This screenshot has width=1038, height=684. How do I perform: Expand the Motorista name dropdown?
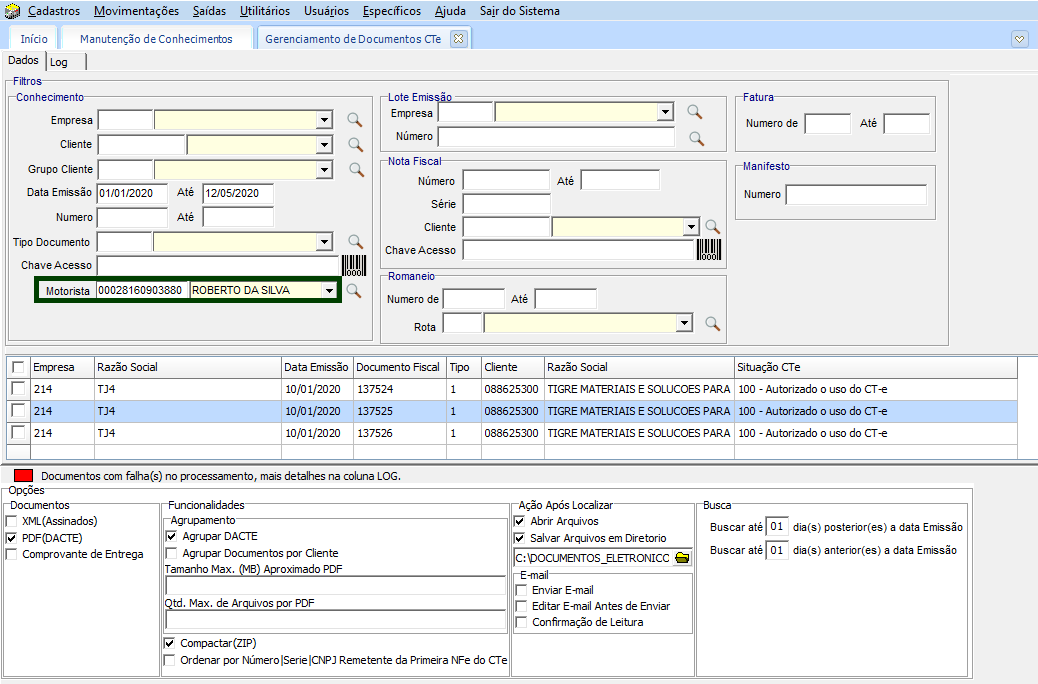coord(328,291)
